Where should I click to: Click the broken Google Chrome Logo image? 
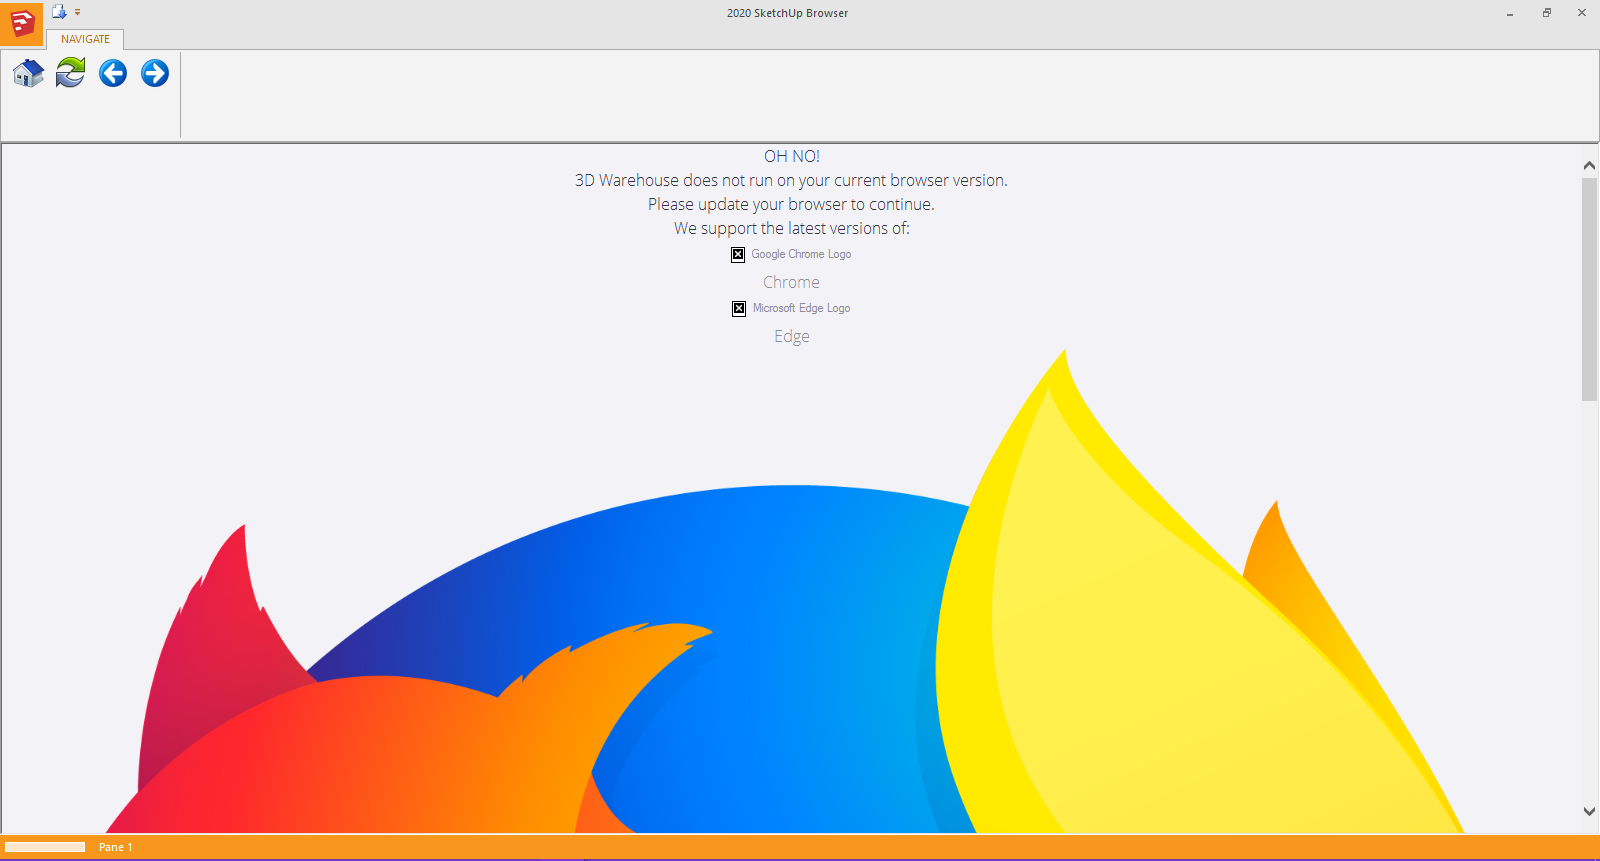point(738,254)
